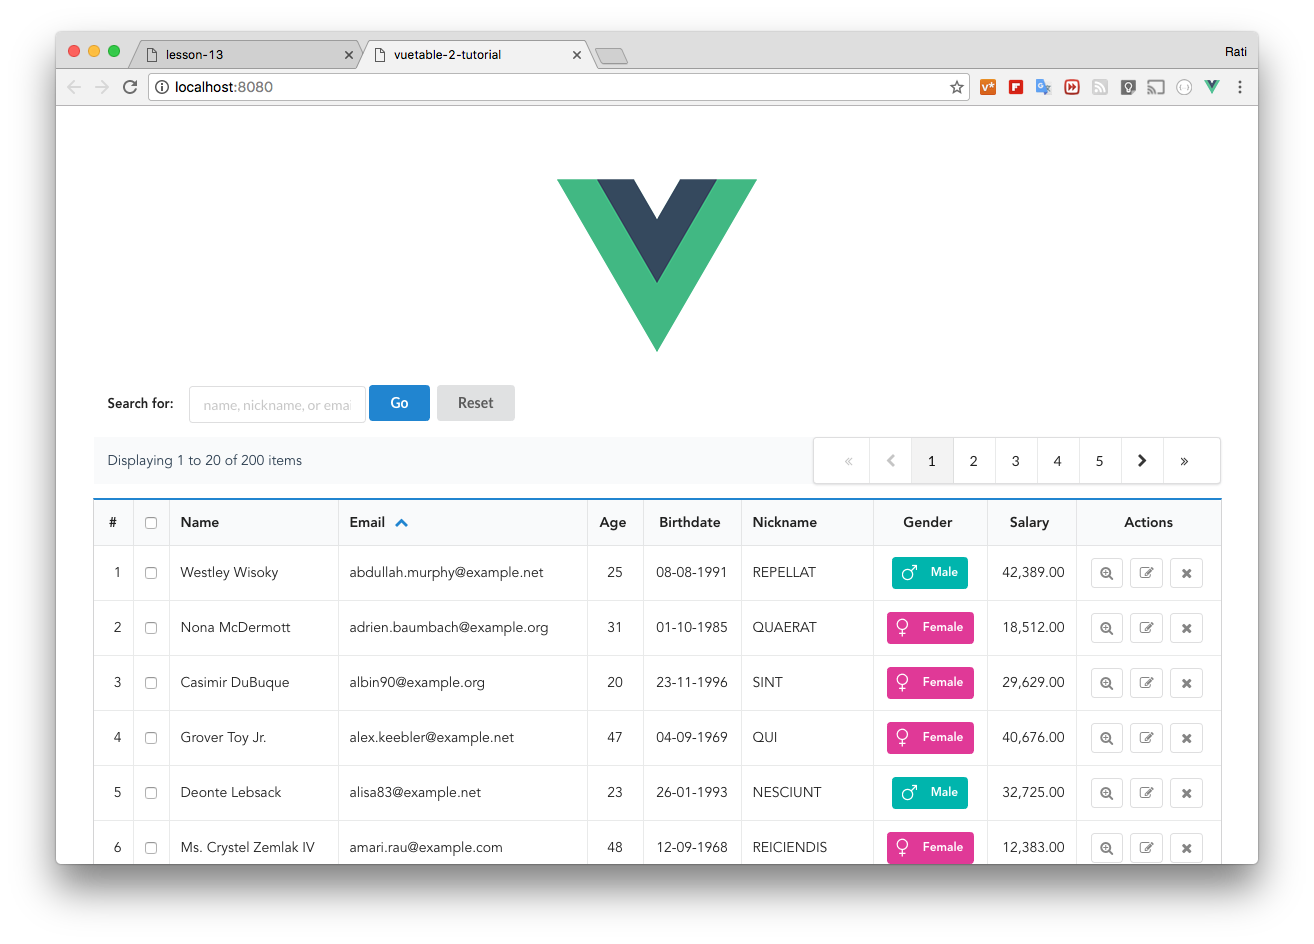
Task: Select page 1 in pagination
Action: click(932, 461)
